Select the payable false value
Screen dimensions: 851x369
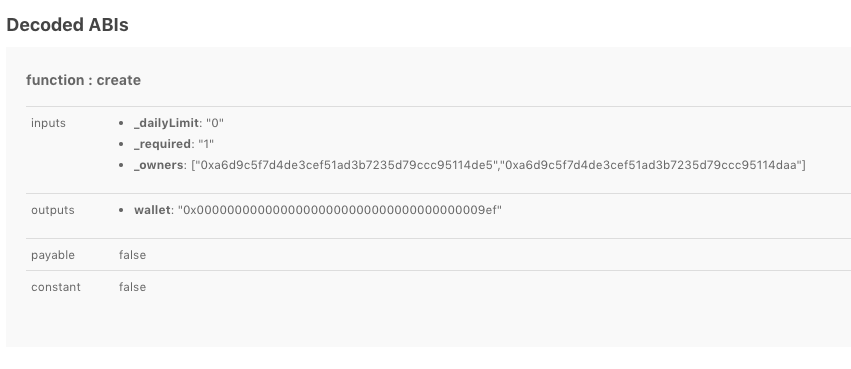(x=132, y=255)
